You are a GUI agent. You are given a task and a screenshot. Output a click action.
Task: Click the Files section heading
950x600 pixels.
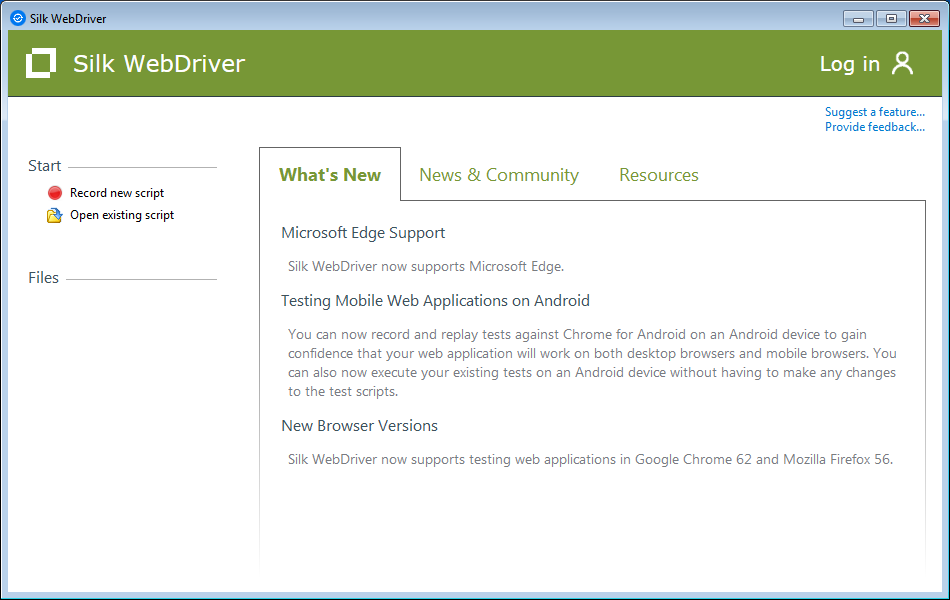(43, 278)
